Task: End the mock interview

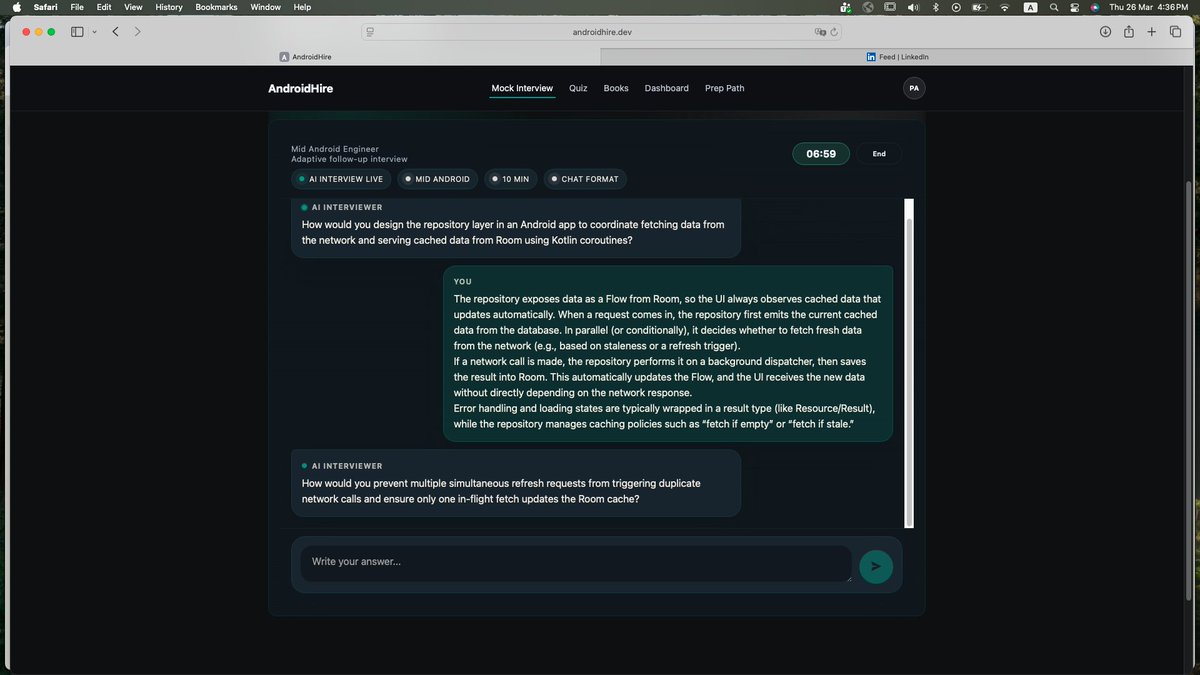Action: (x=879, y=154)
